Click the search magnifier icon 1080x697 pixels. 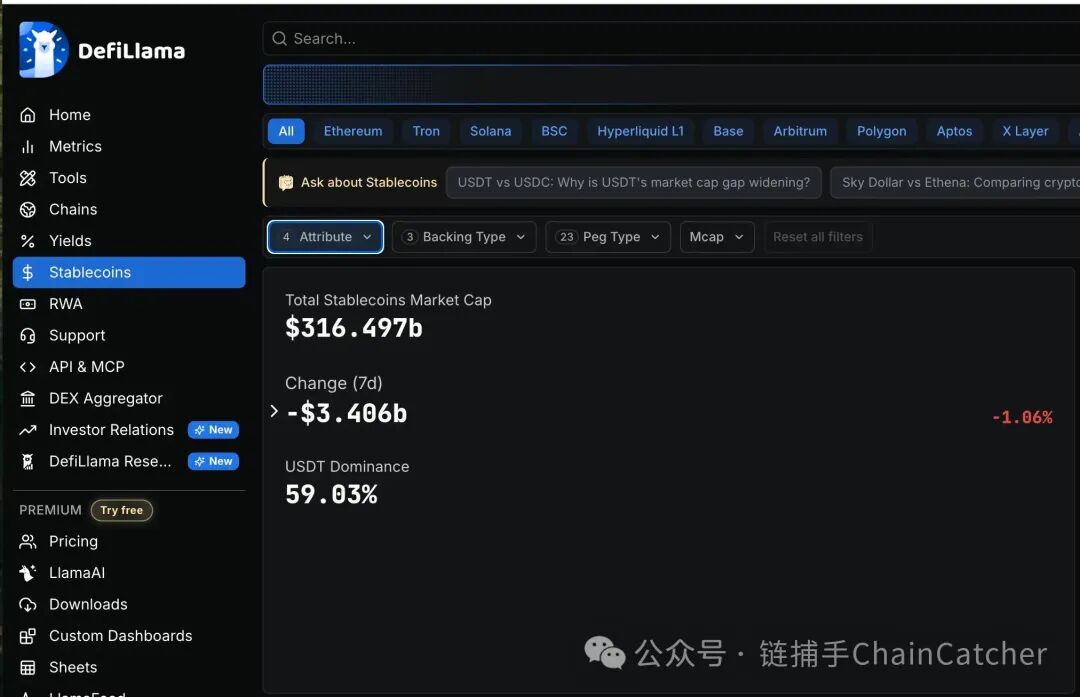[279, 39]
